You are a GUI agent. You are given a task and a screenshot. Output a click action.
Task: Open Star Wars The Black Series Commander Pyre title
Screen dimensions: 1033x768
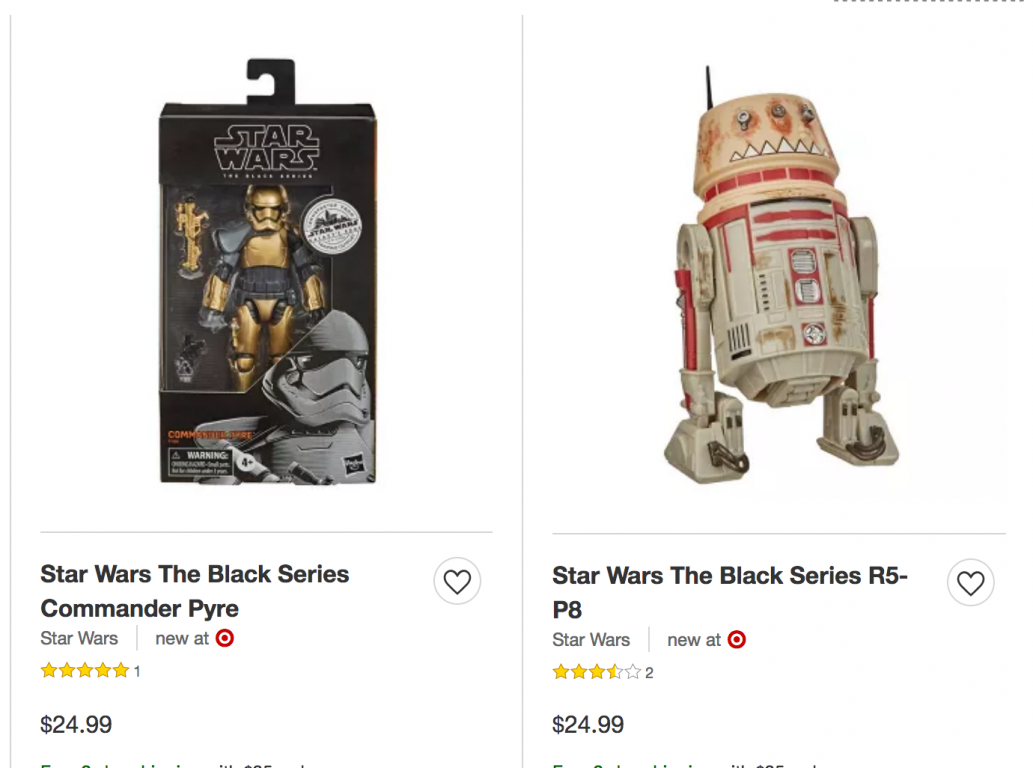(195, 591)
